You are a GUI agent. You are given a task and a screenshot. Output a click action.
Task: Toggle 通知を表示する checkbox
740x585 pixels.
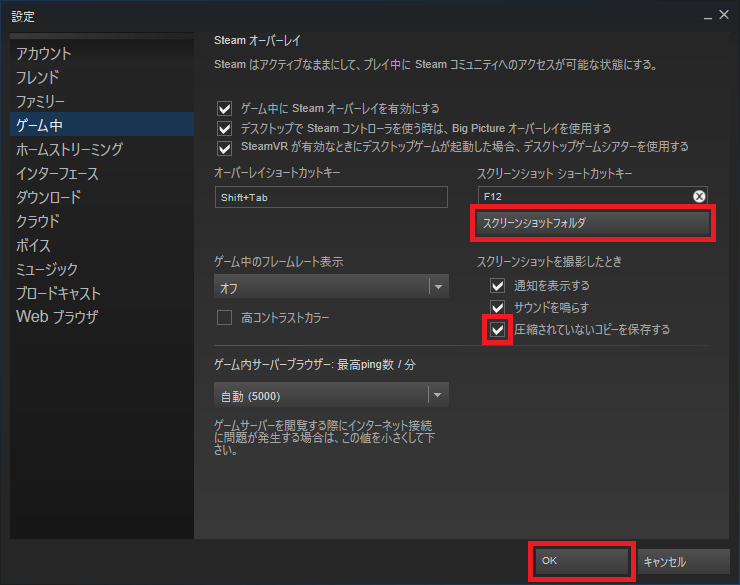497,285
